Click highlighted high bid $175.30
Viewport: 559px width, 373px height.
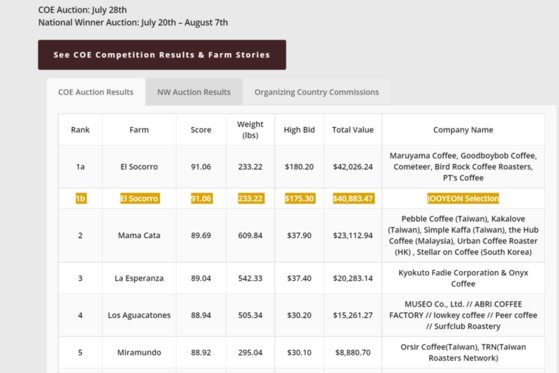point(299,198)
